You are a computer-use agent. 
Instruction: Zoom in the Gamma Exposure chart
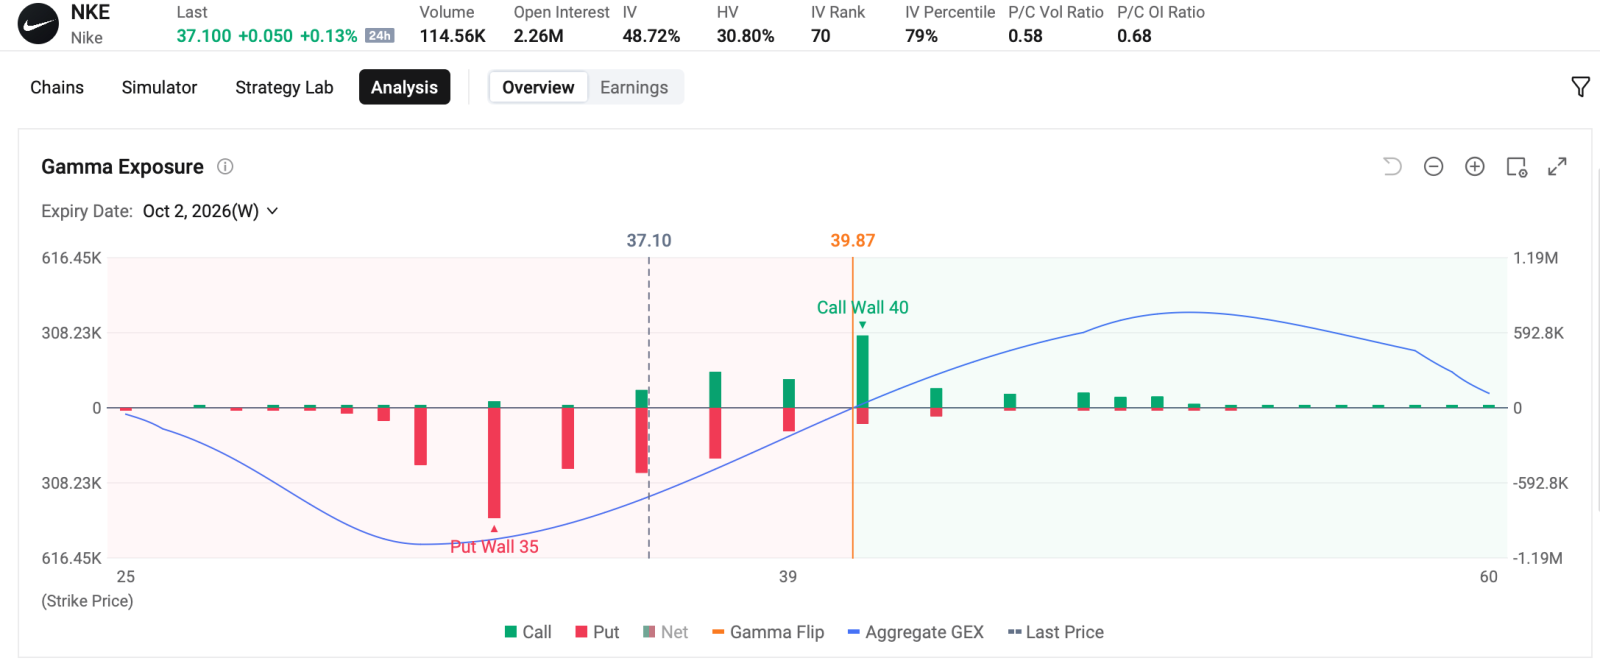pos(1474,167)
